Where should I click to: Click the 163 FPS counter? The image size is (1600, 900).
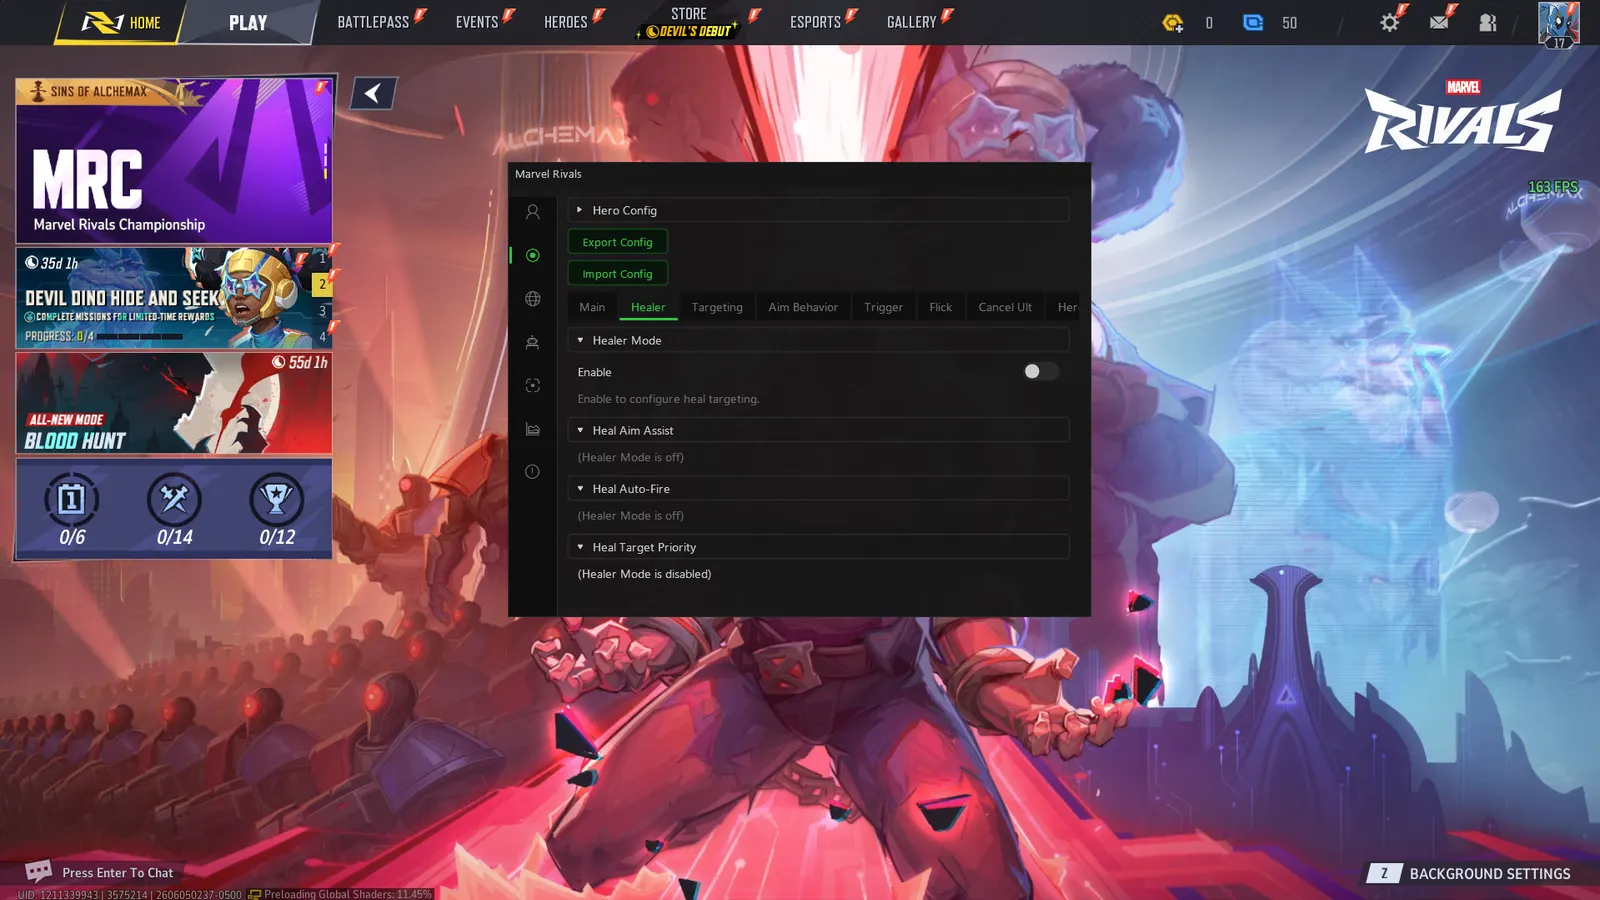(1553, 187)
